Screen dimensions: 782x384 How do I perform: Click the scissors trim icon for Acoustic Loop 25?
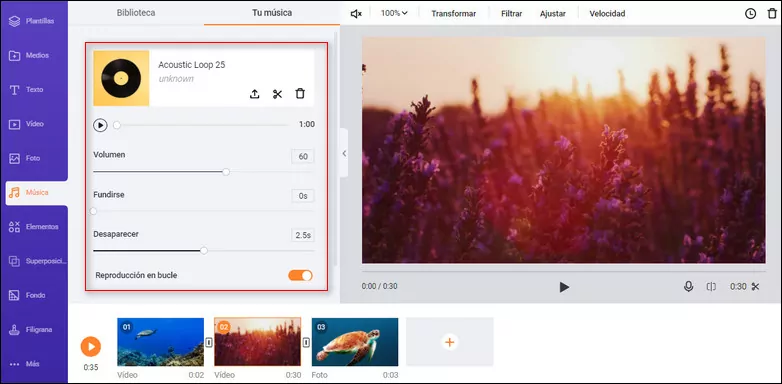tap(277, 94)
